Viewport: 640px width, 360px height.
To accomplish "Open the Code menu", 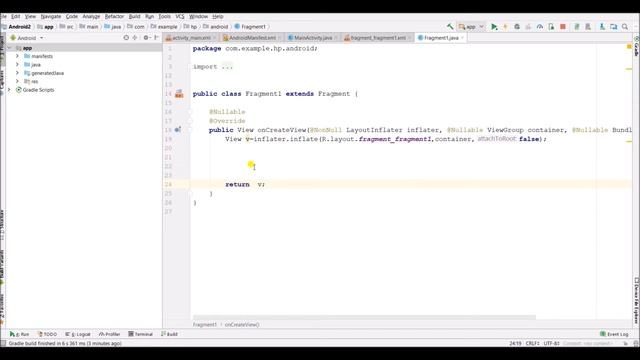I will [72, 16].
